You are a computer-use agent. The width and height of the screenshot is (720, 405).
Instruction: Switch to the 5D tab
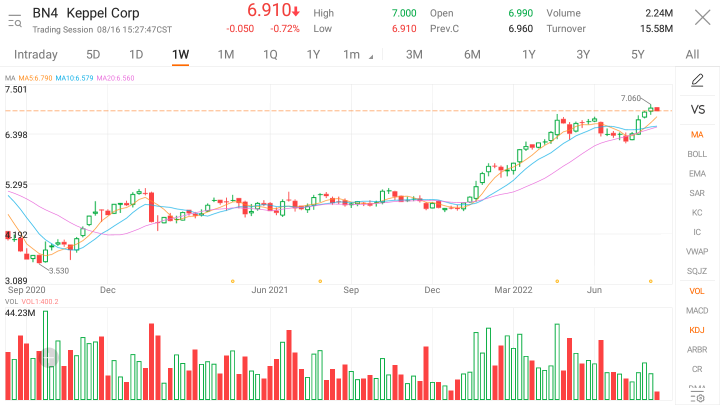click(93, 55)
